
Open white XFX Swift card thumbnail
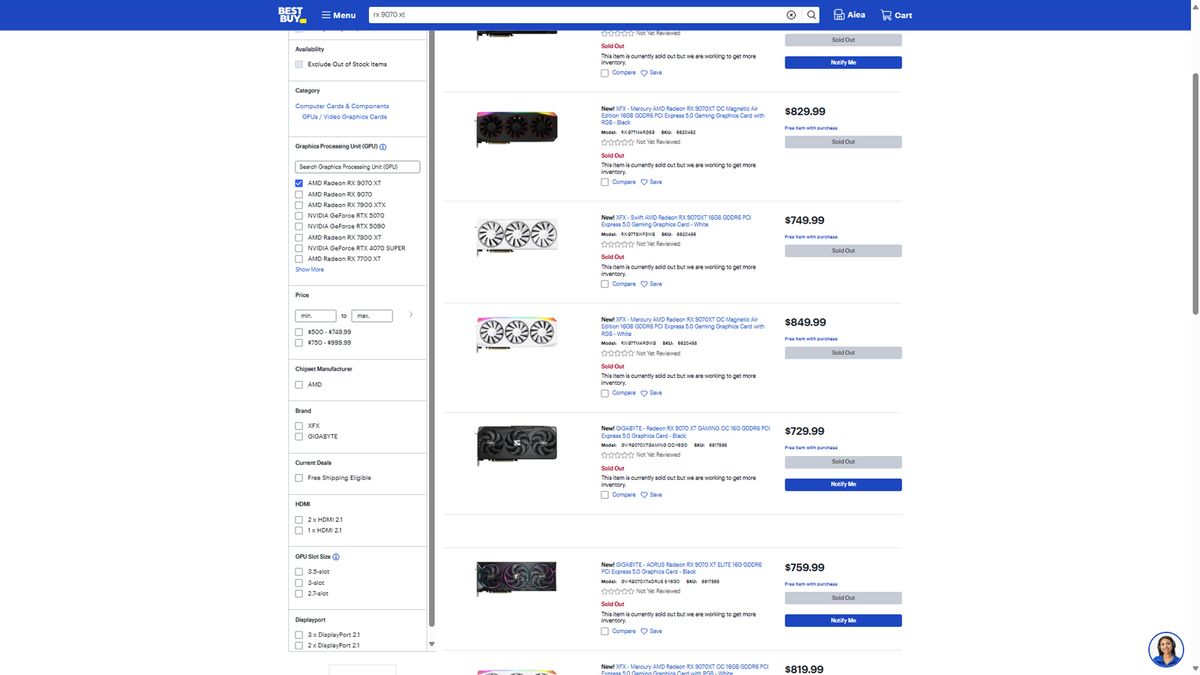(516, 238)
